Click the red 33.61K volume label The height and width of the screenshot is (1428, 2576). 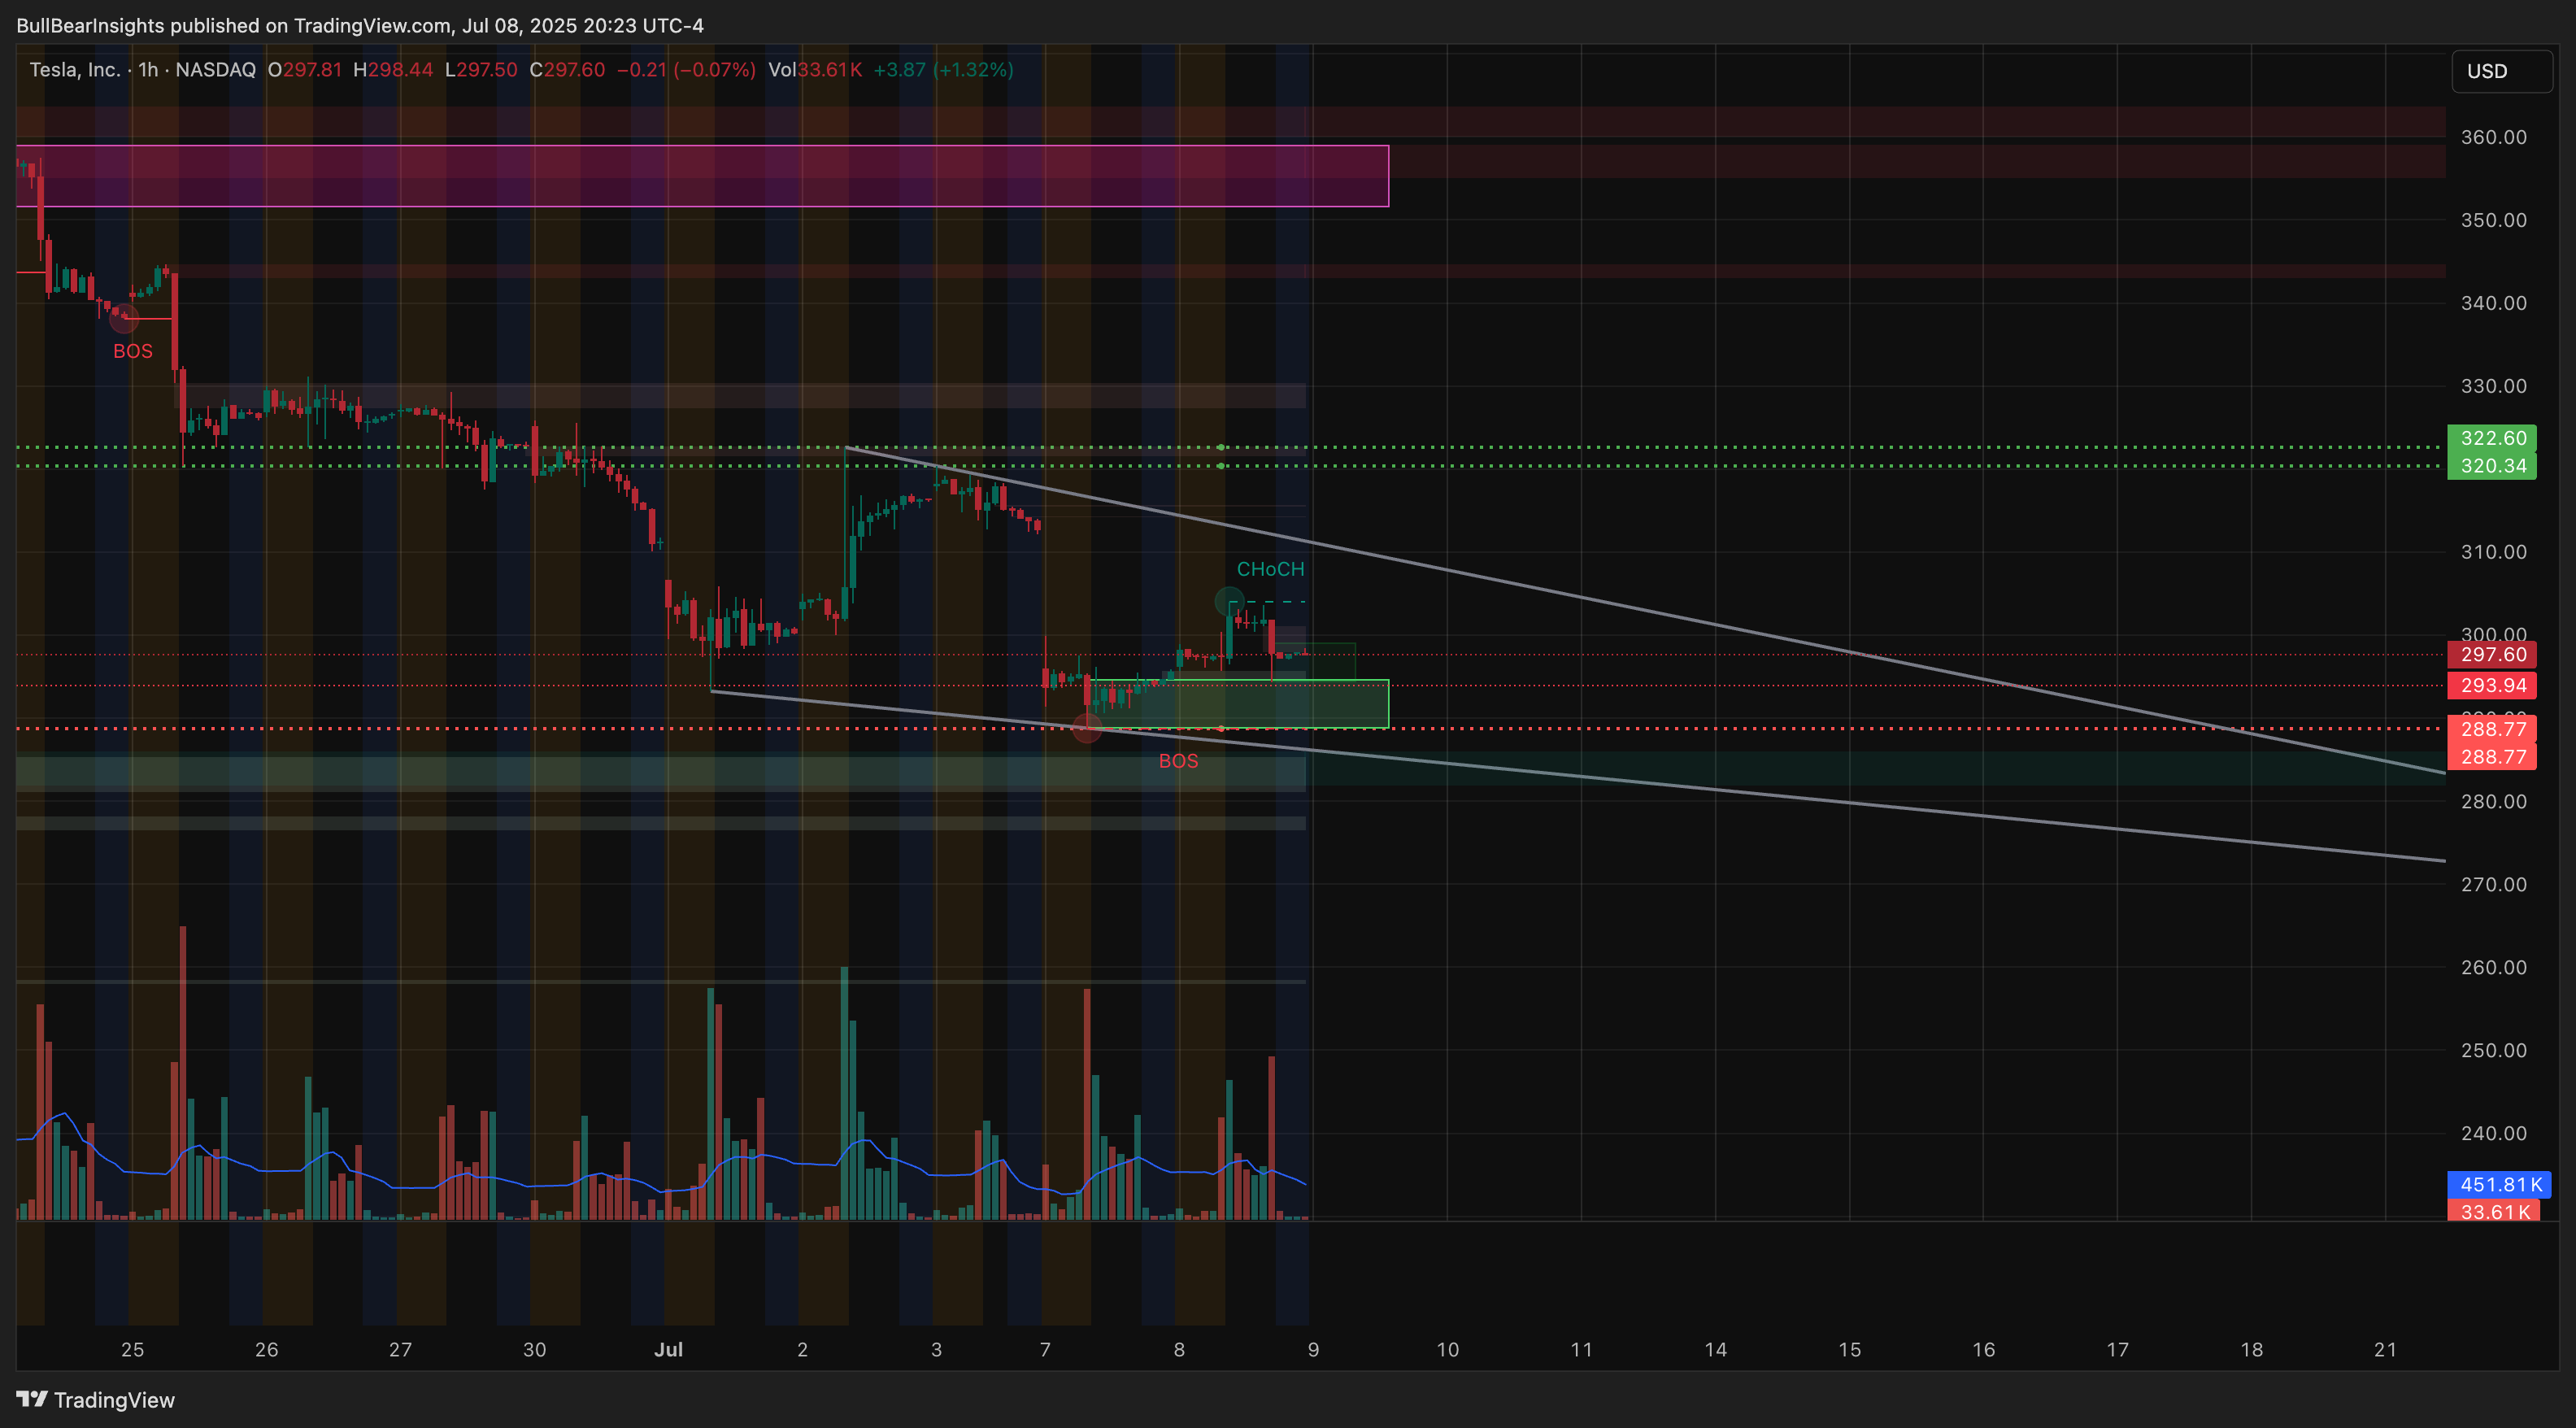tap(2493, 1212)
